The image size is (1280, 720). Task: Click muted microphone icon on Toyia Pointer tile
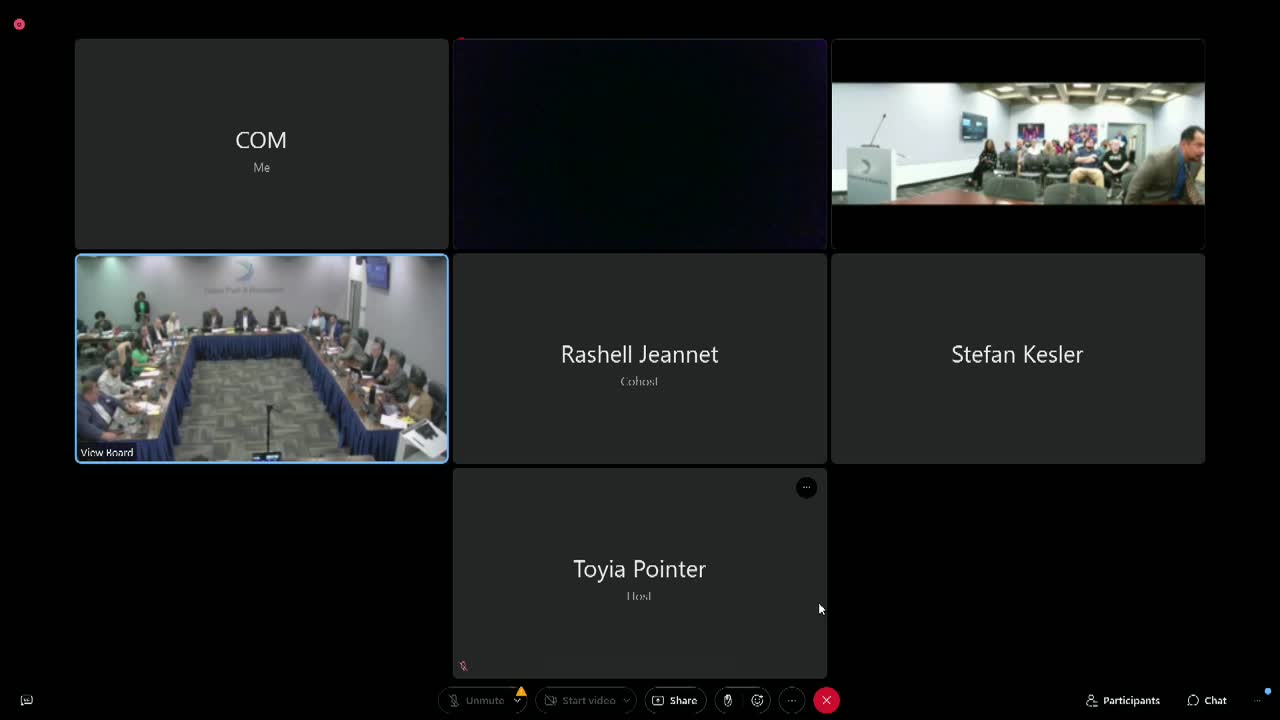coord(463,665)
